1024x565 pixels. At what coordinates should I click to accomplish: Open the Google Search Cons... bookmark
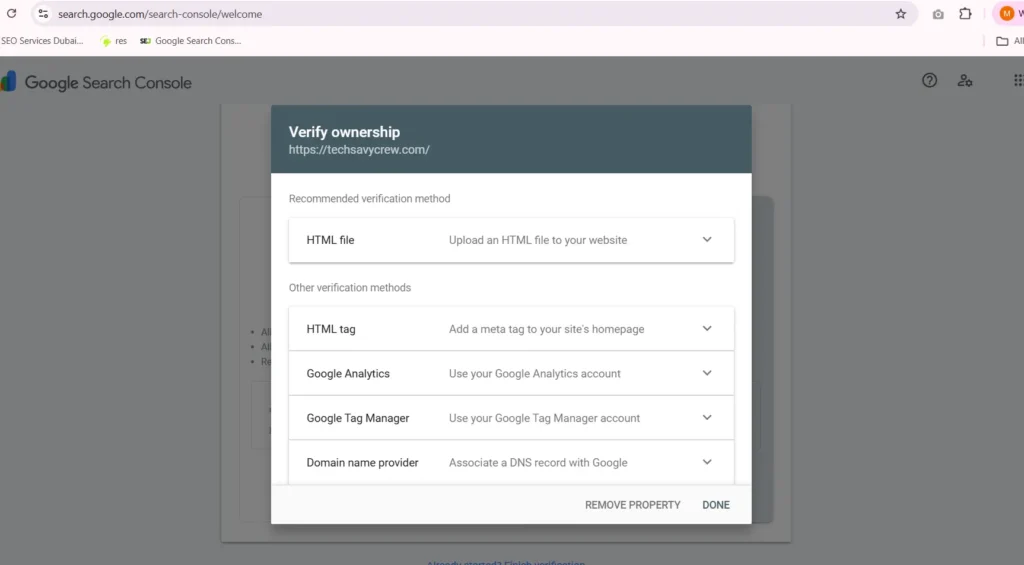click(191, 40)
